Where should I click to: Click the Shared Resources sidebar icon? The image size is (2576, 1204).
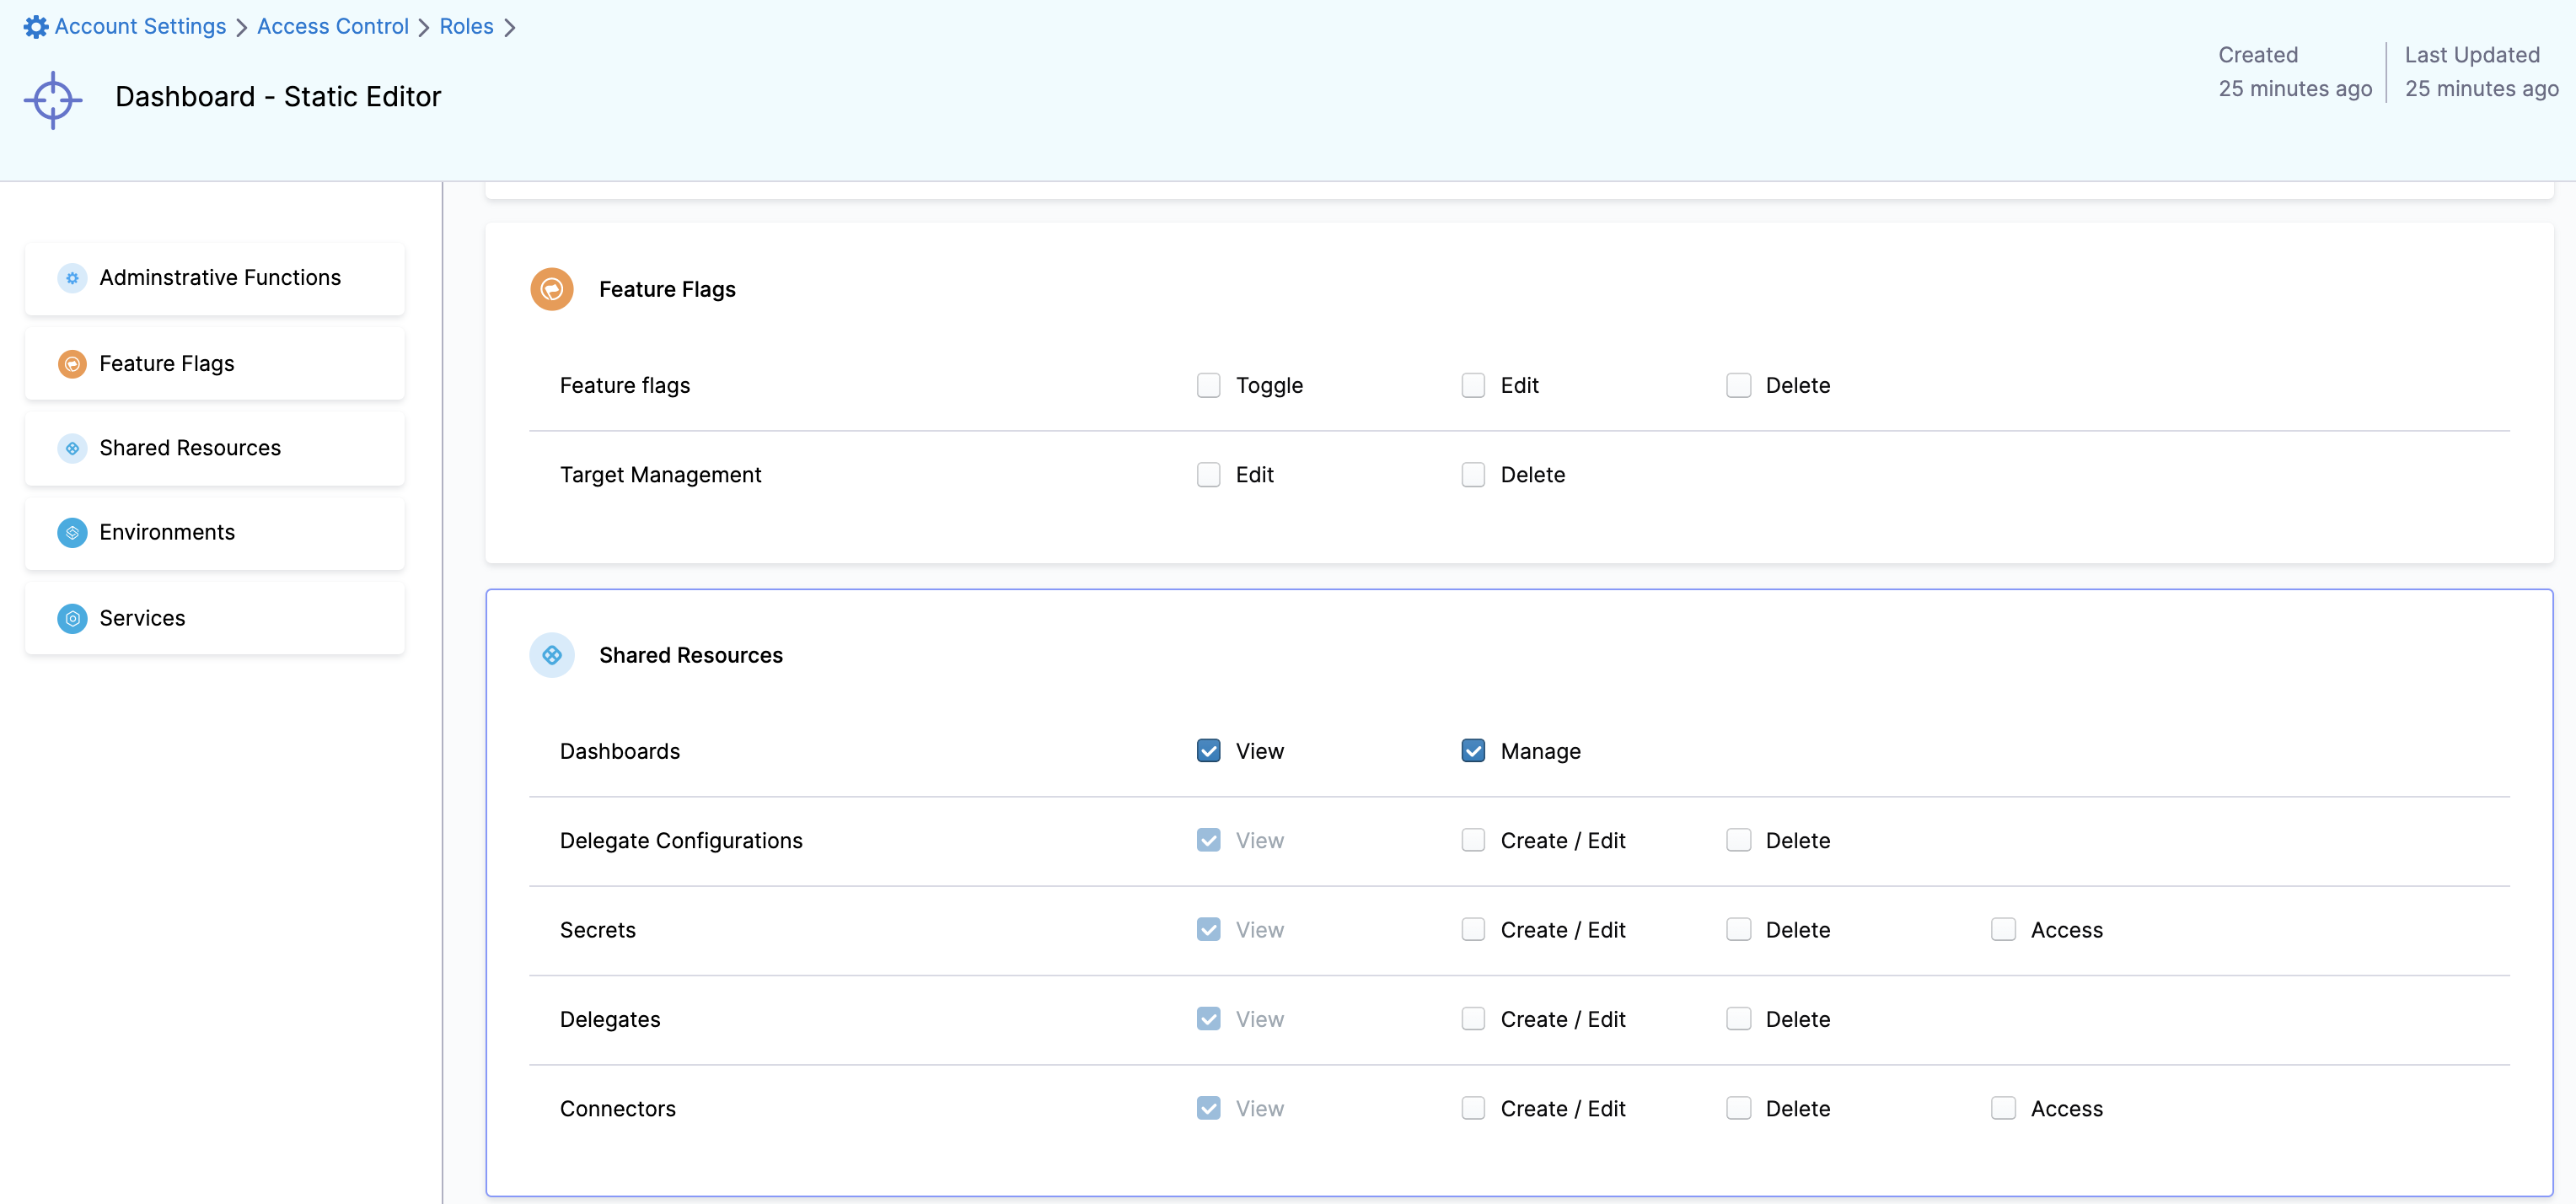(72, 448)
